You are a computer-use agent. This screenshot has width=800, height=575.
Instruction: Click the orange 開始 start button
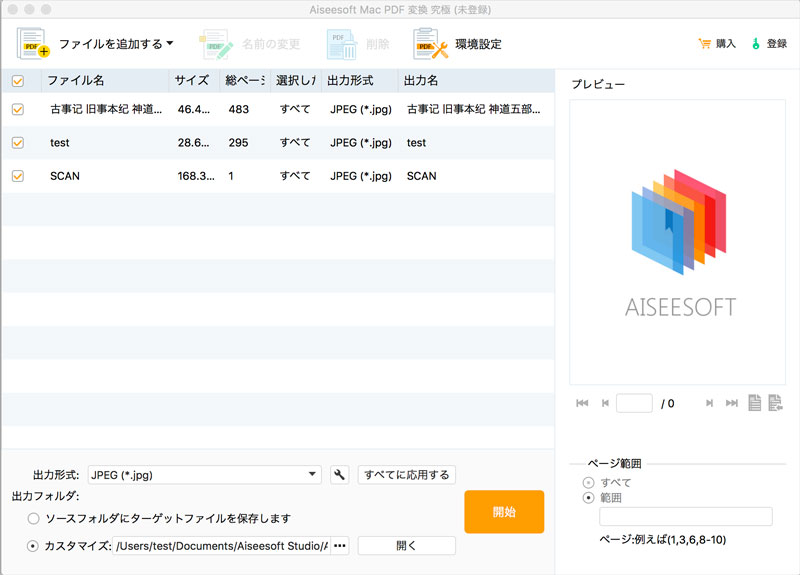(x=504, y=512)
